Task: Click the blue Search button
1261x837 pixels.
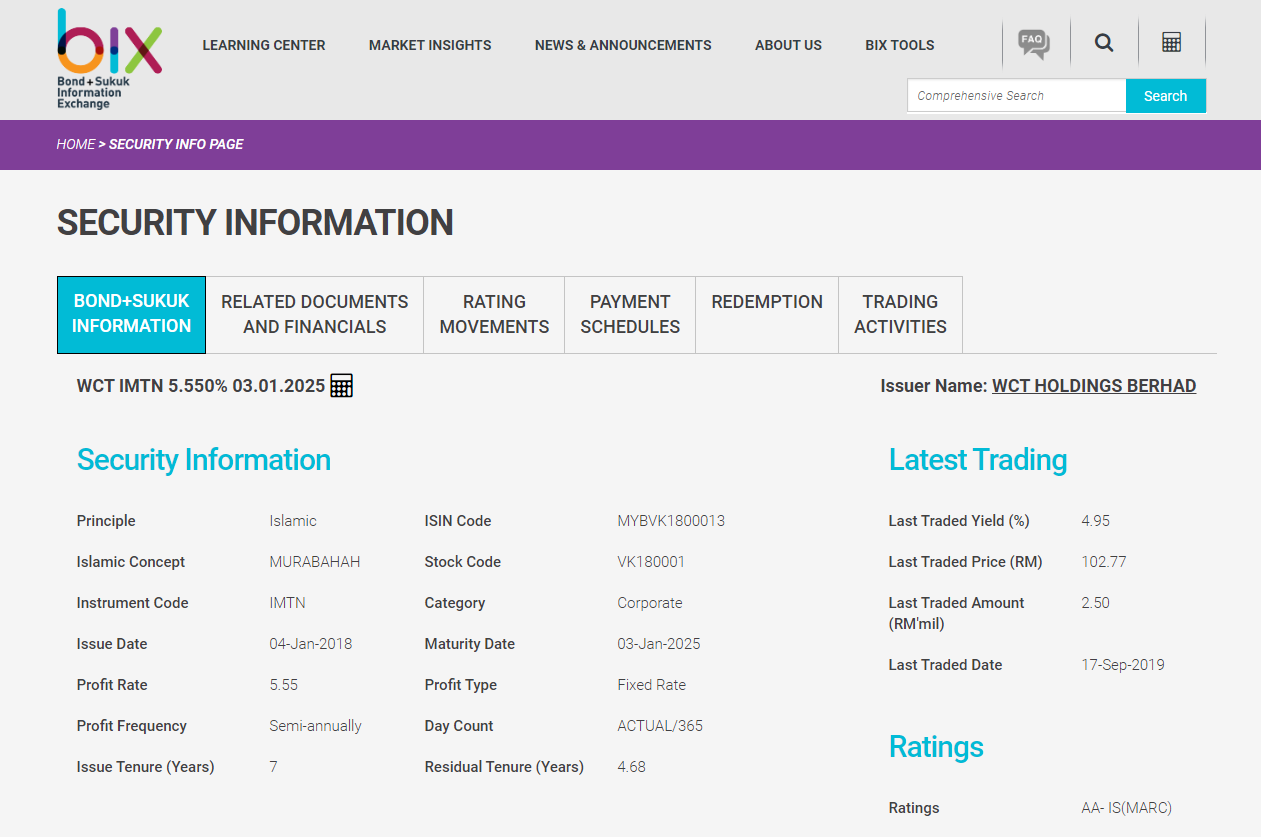Action: click(1166, 96)
